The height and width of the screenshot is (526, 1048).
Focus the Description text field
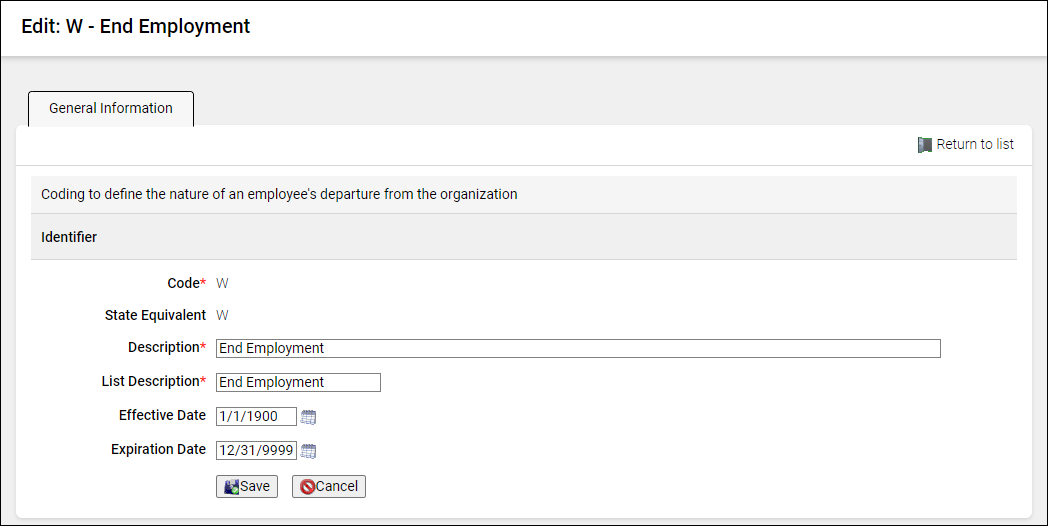(x=578, y=348)
